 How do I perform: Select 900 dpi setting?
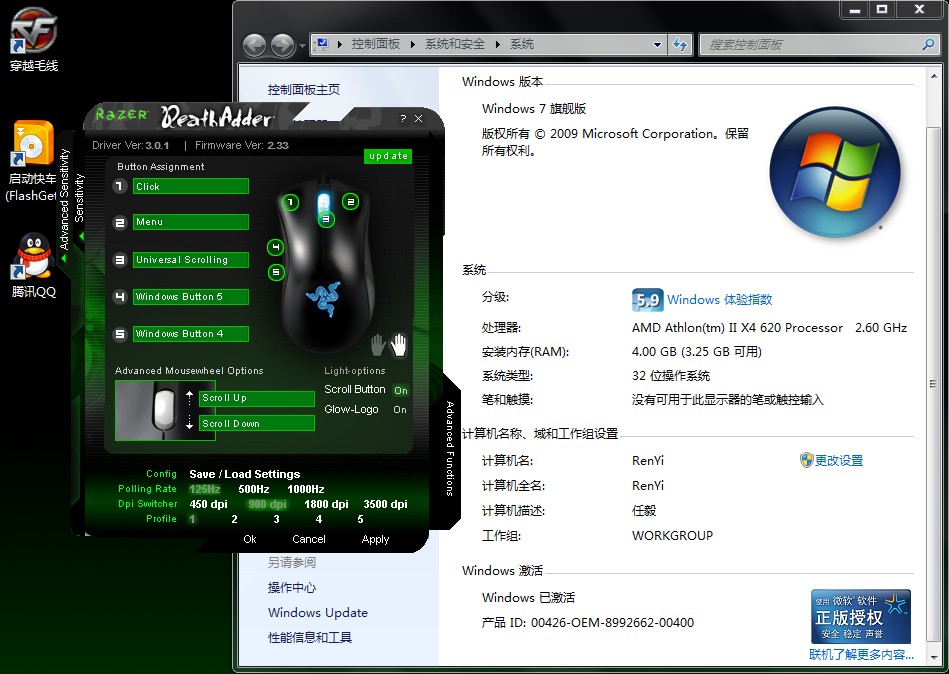[x=267, y=504]
